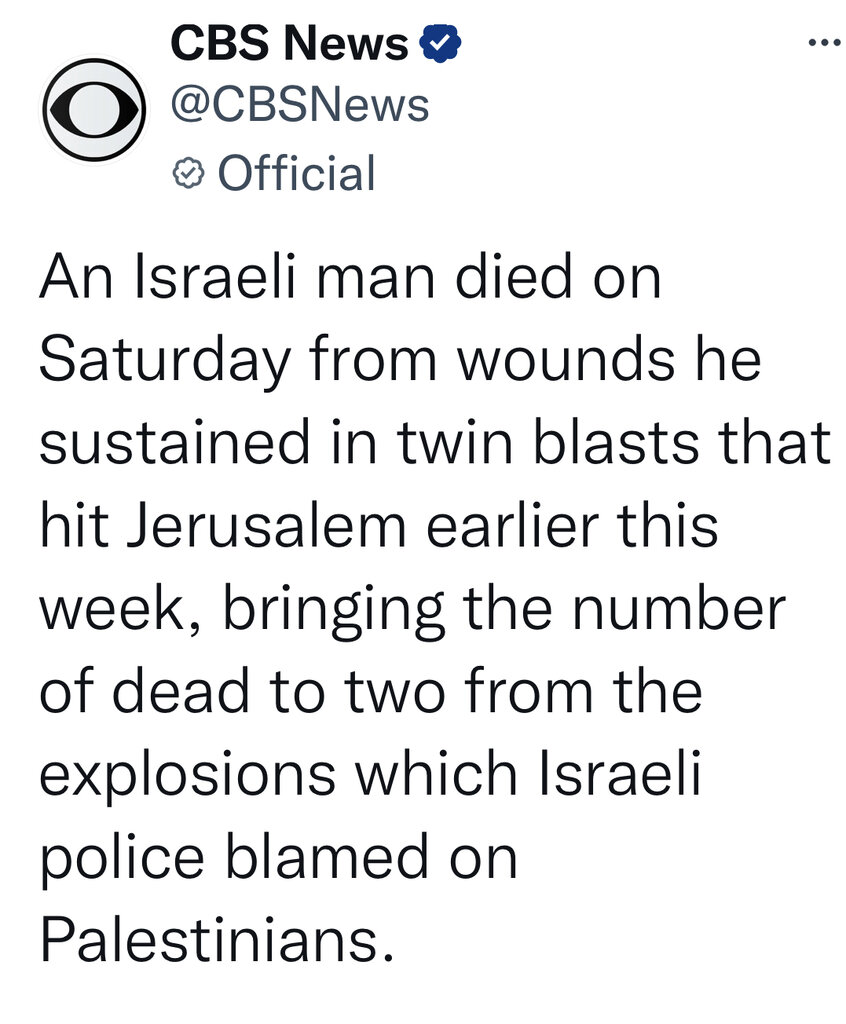The image size is (846, 1024).
Task: Click the word 'blamed' in the tweet
Action: coord(327,857)
